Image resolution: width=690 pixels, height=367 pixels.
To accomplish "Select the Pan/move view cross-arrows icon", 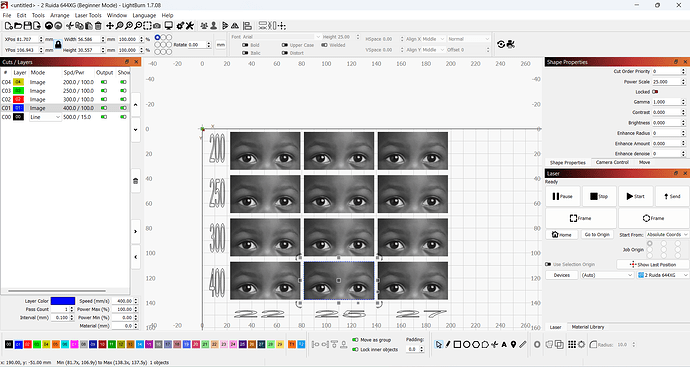I will pos(110,26).
